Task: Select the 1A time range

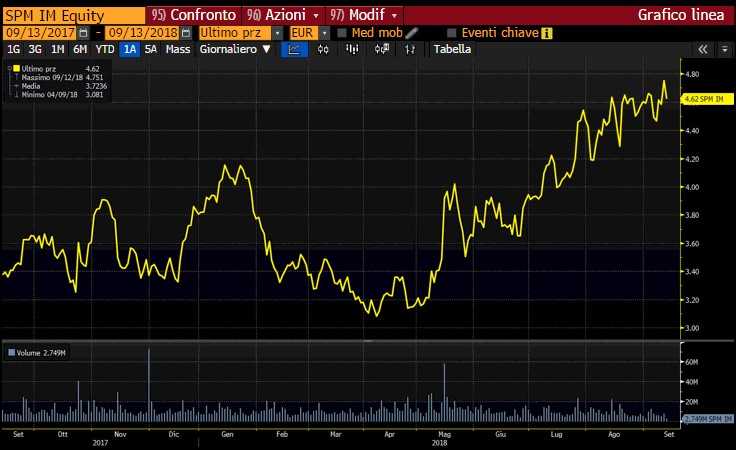Action: [x=130, y=49]
